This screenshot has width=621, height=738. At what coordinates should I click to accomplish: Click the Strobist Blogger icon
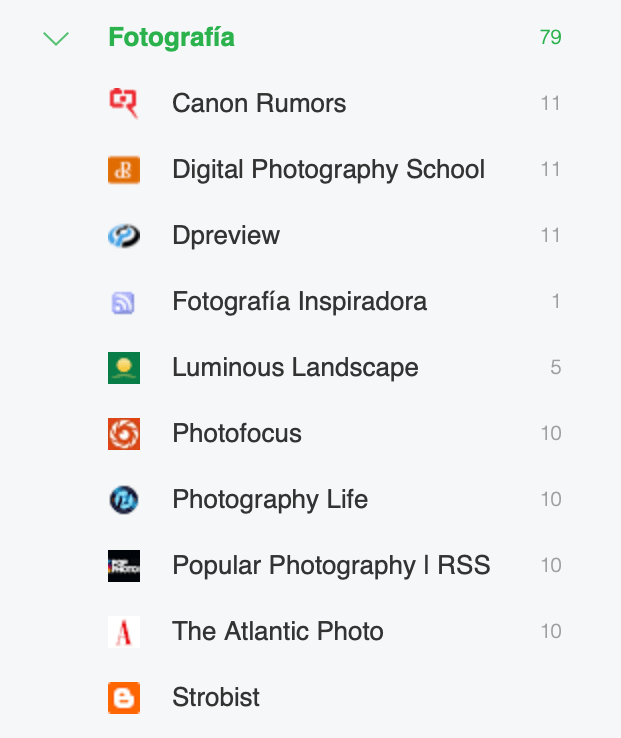pos(124,698)
